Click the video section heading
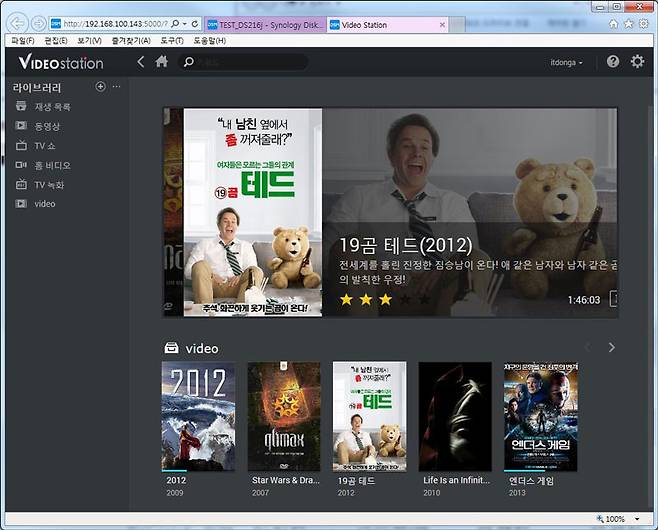 (x=202, y=348)
